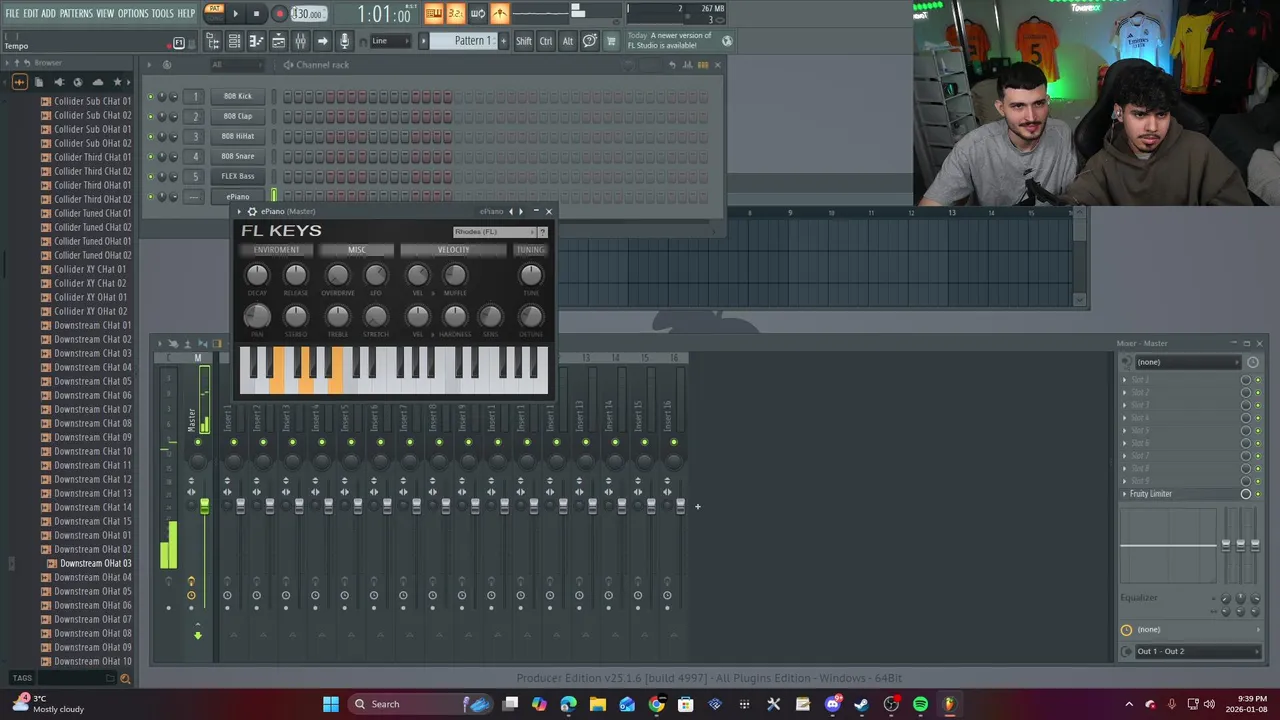
Task: Click the FL Keys help question mark
Action: click(542, 232)
